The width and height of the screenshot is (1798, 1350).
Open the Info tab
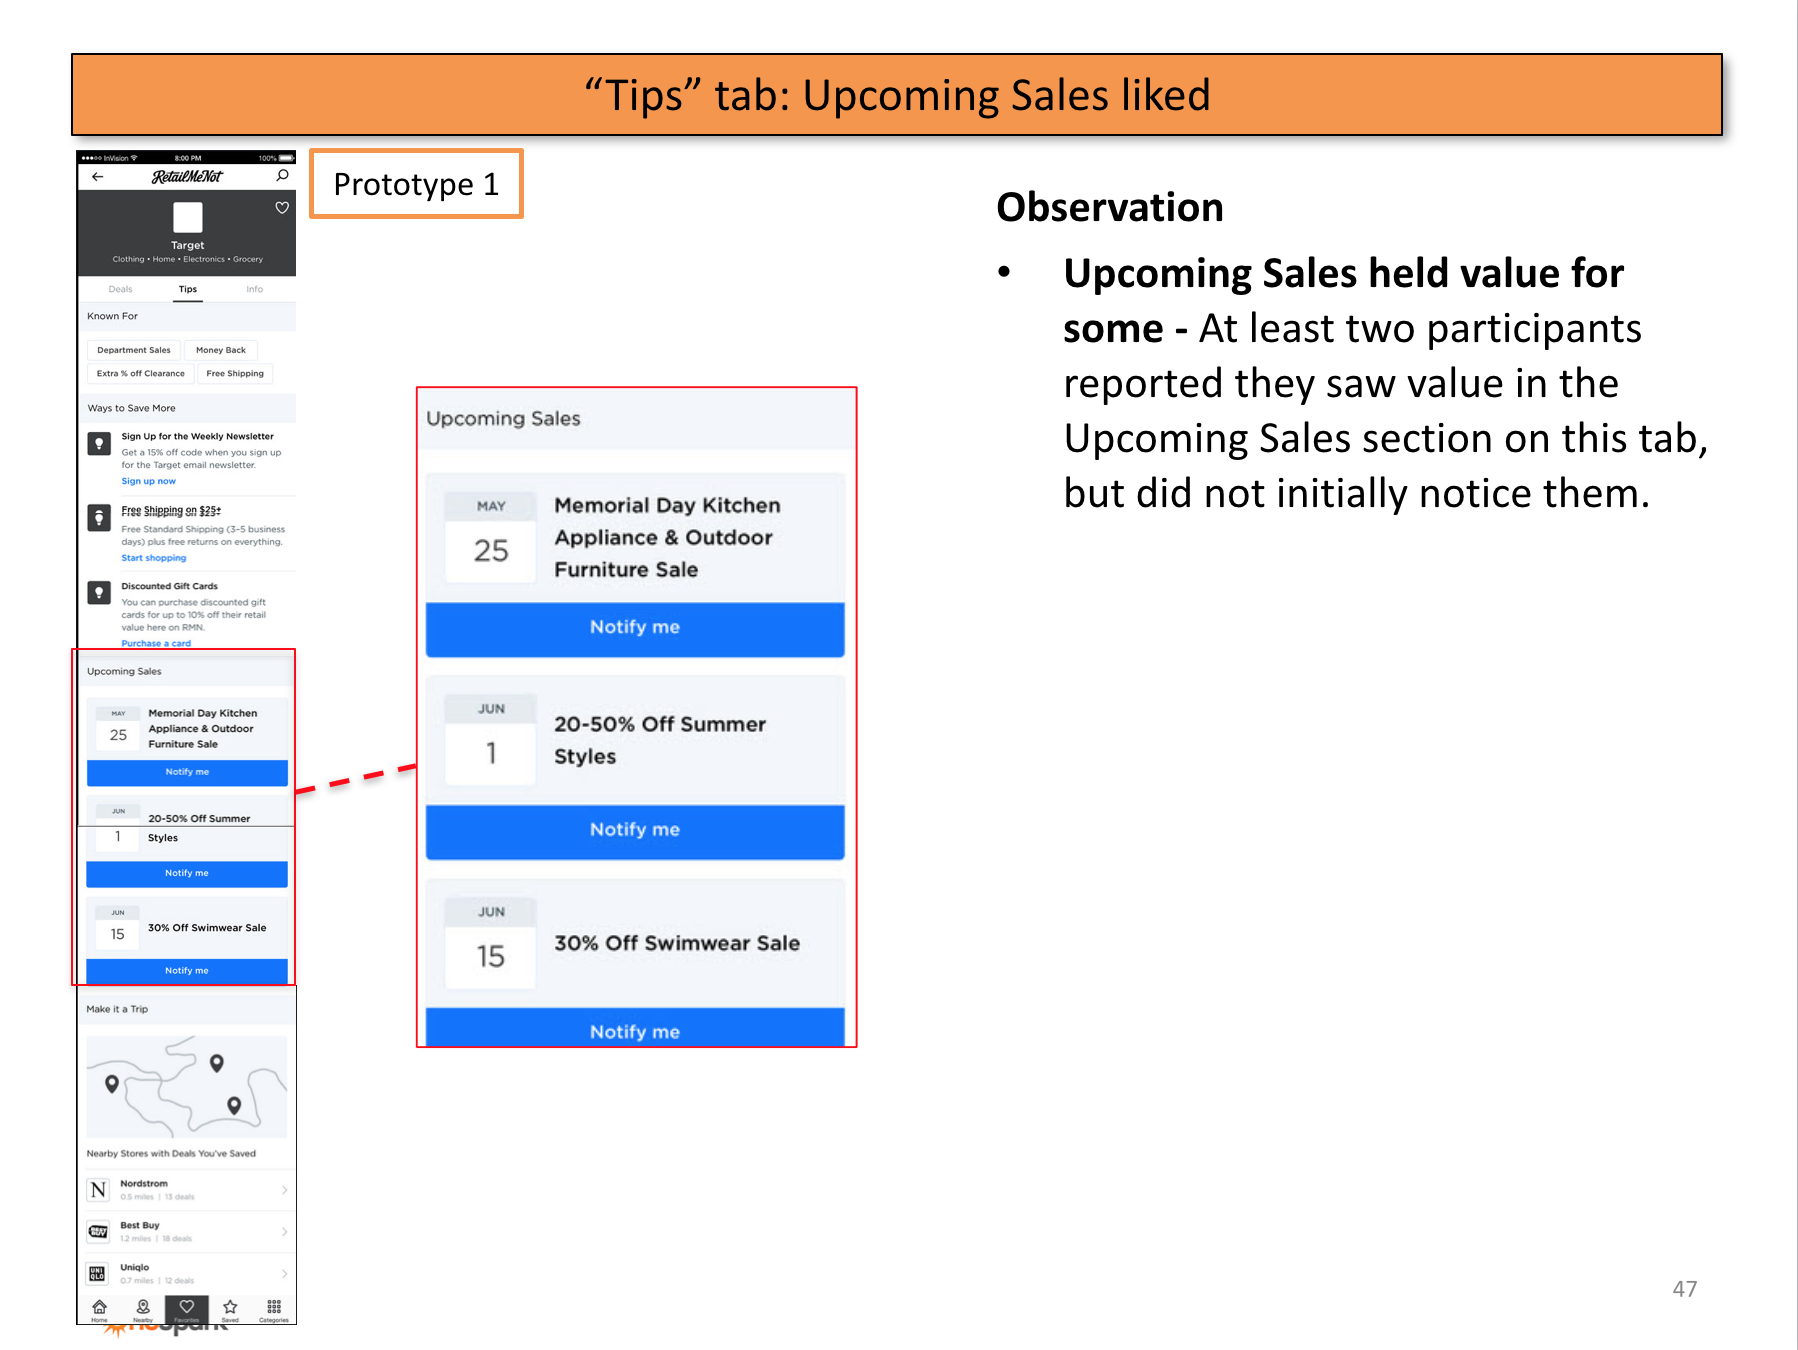click(255, 289)
